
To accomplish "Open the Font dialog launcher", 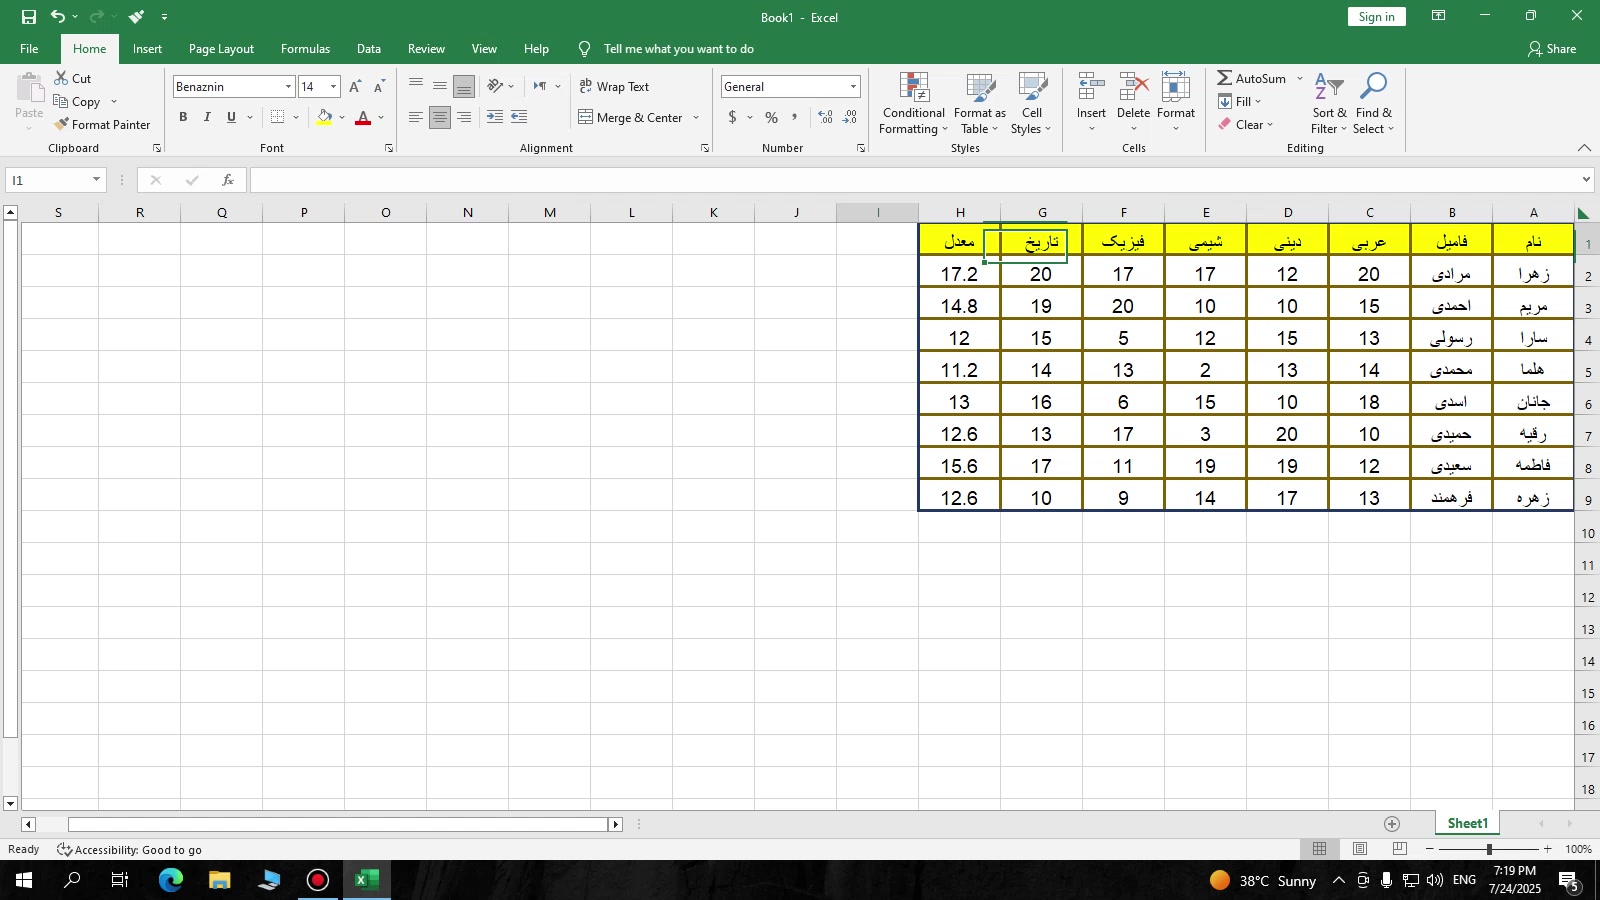I will (389, 148).
